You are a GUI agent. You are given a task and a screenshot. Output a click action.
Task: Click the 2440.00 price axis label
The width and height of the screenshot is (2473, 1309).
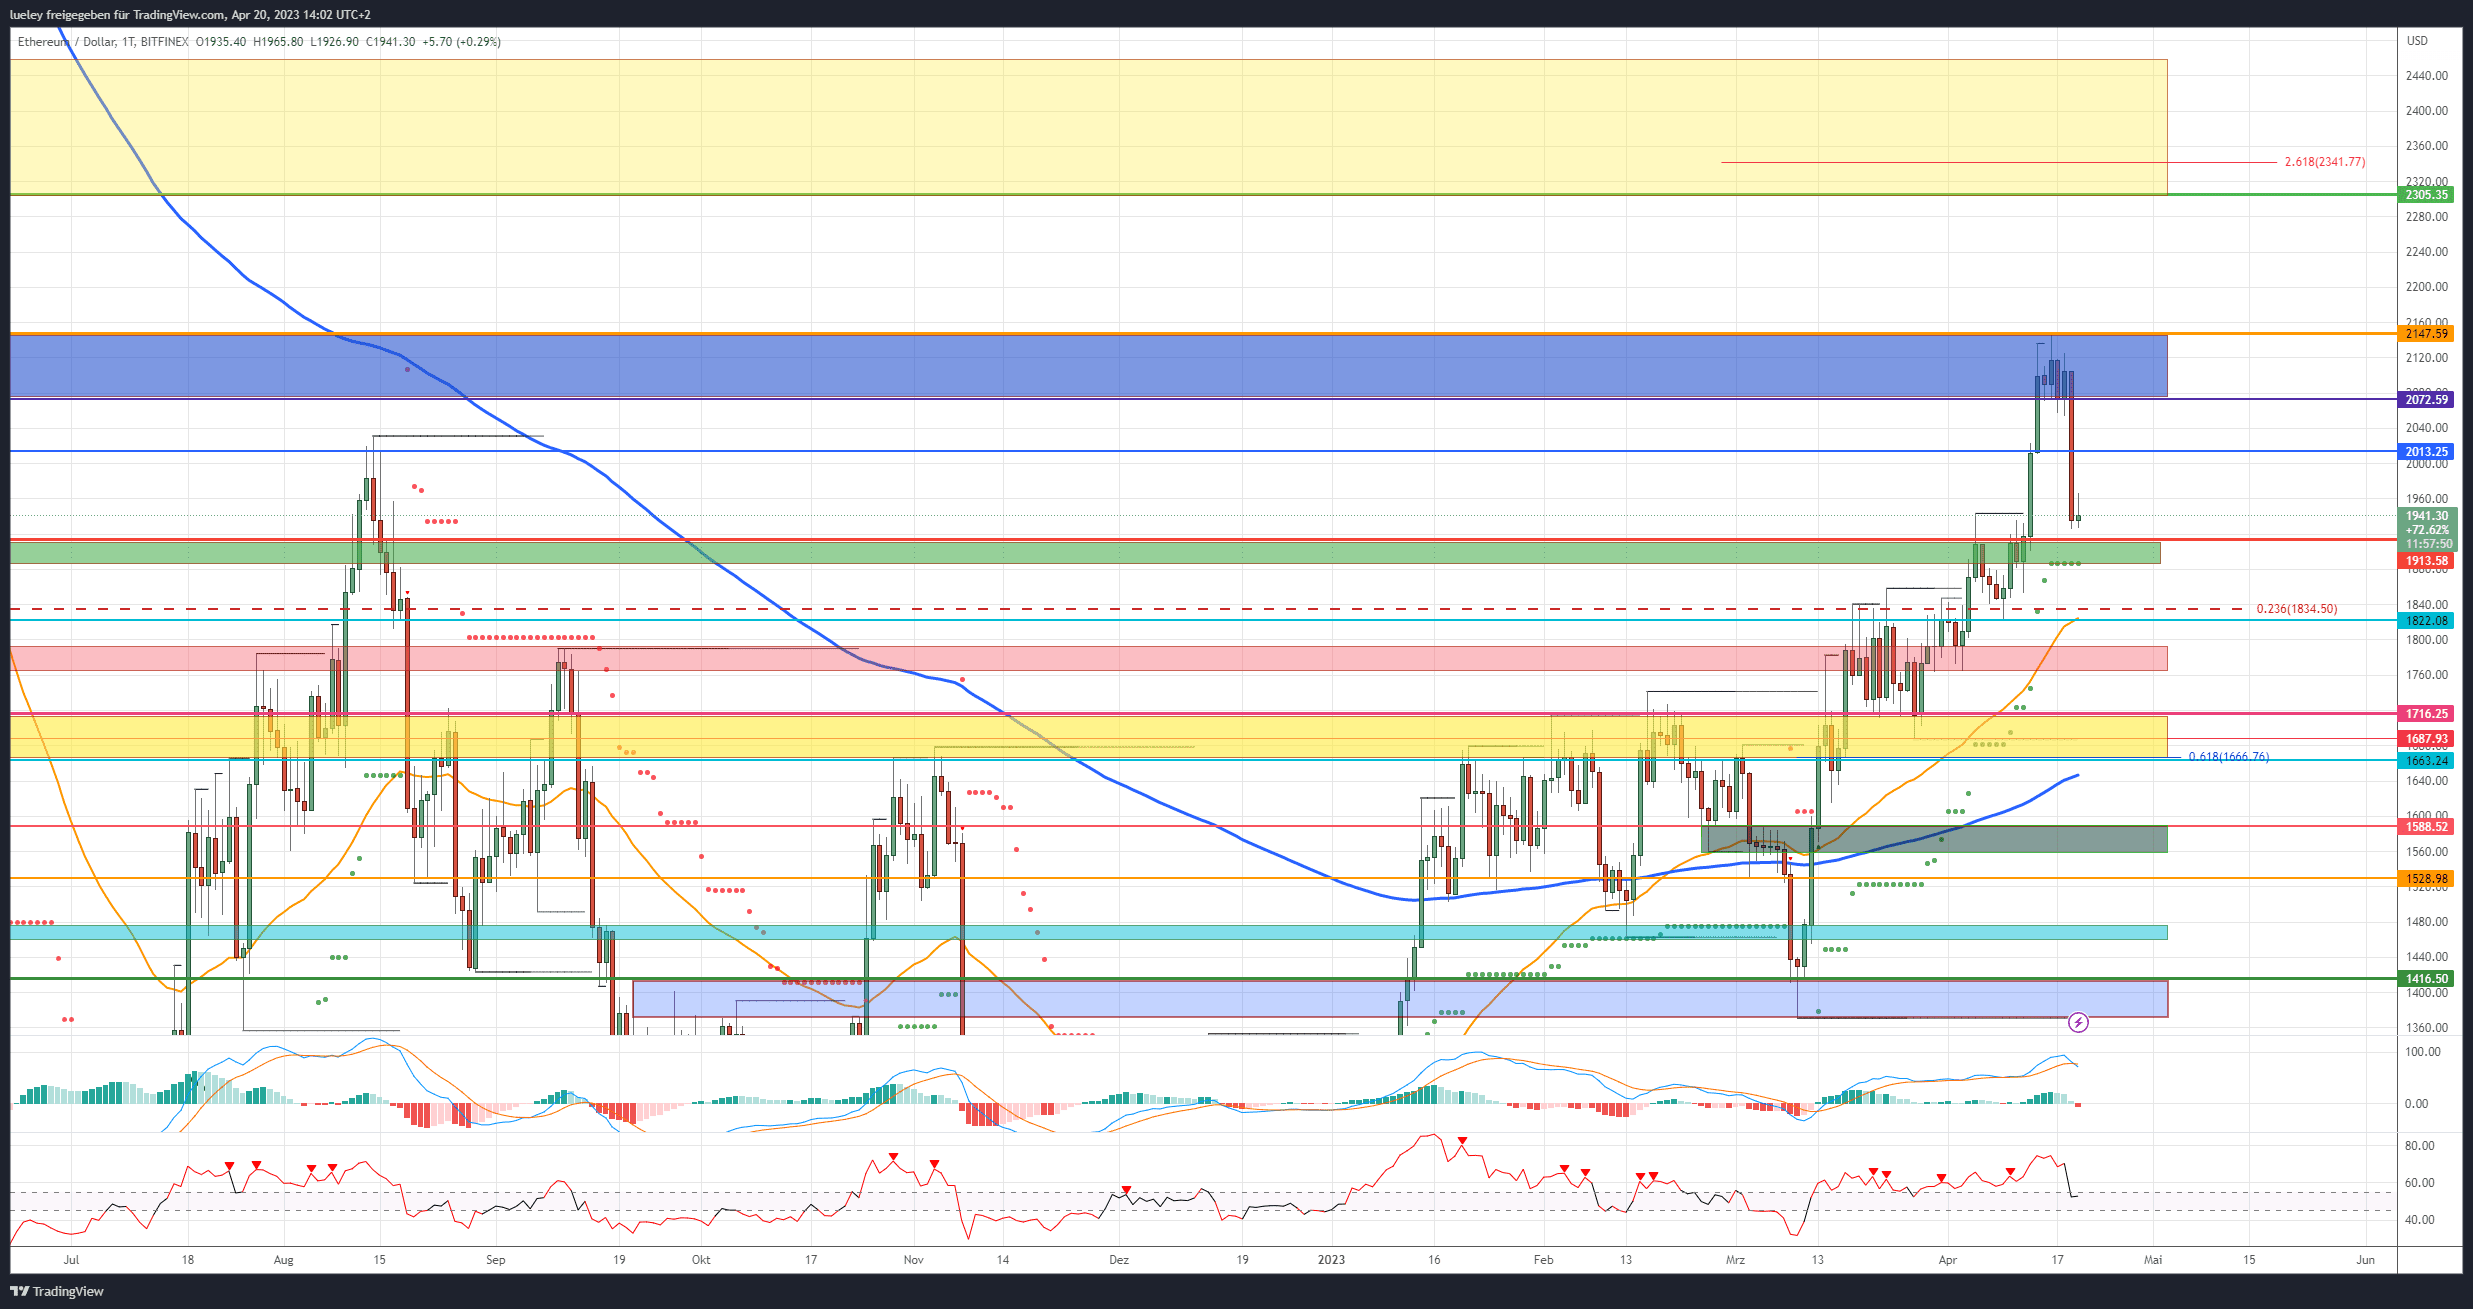coord(2427,76)
